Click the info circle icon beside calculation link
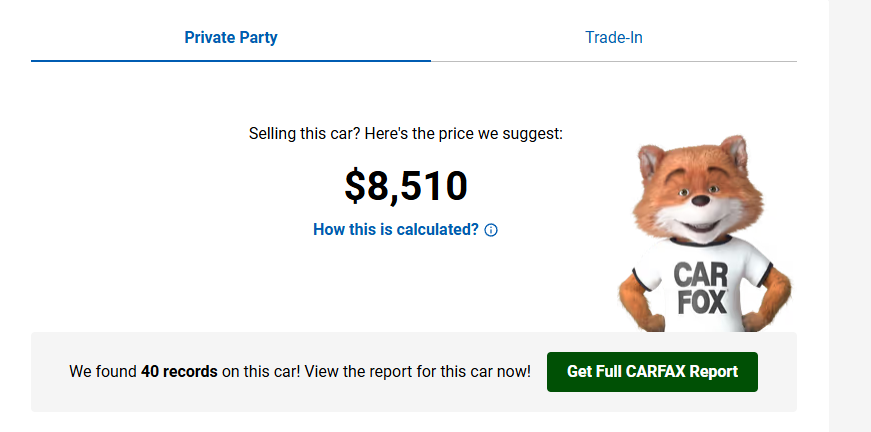The image size is (871, 432). point(491,230)
